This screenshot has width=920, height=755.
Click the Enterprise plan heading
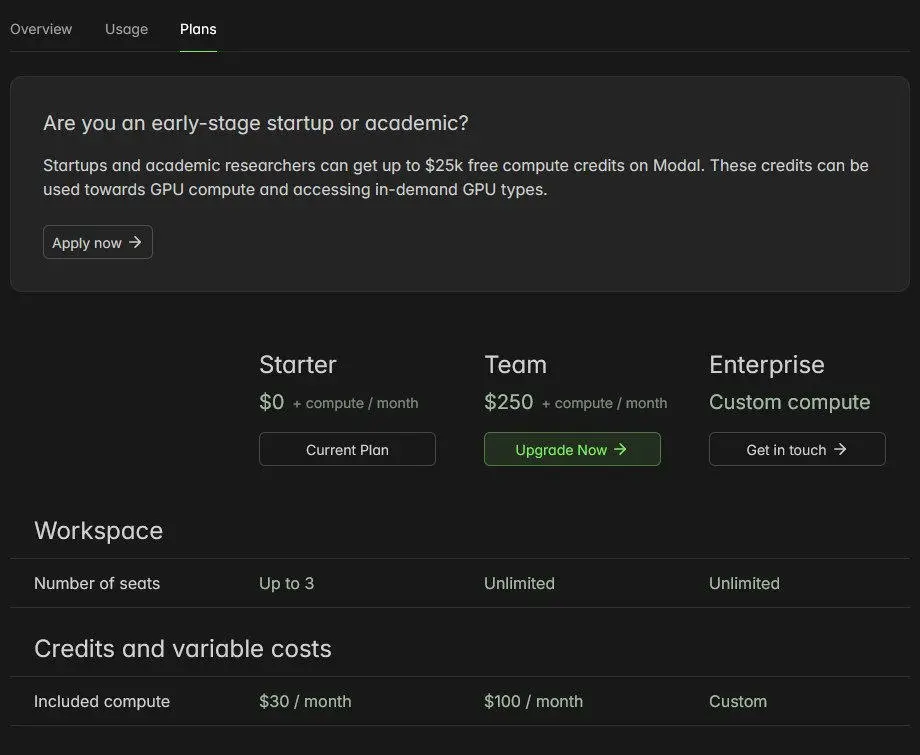coord(767,365)
